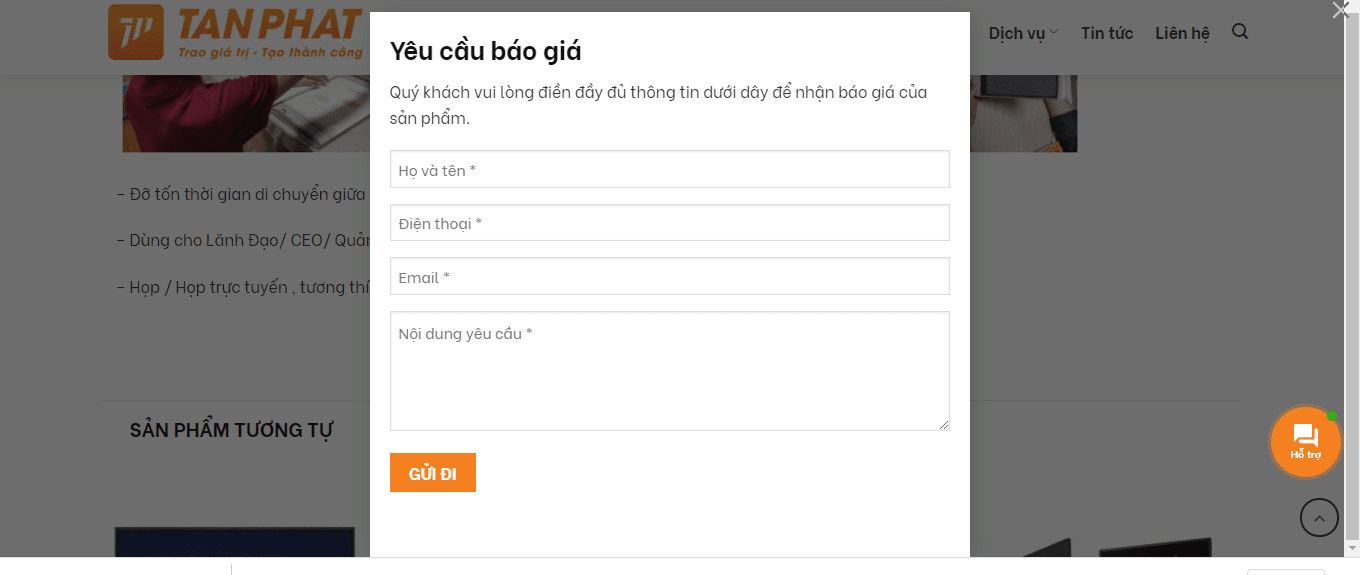Screen dimensions: 1360x575
Task: Select the Email input field
Action: coord(669,277)
